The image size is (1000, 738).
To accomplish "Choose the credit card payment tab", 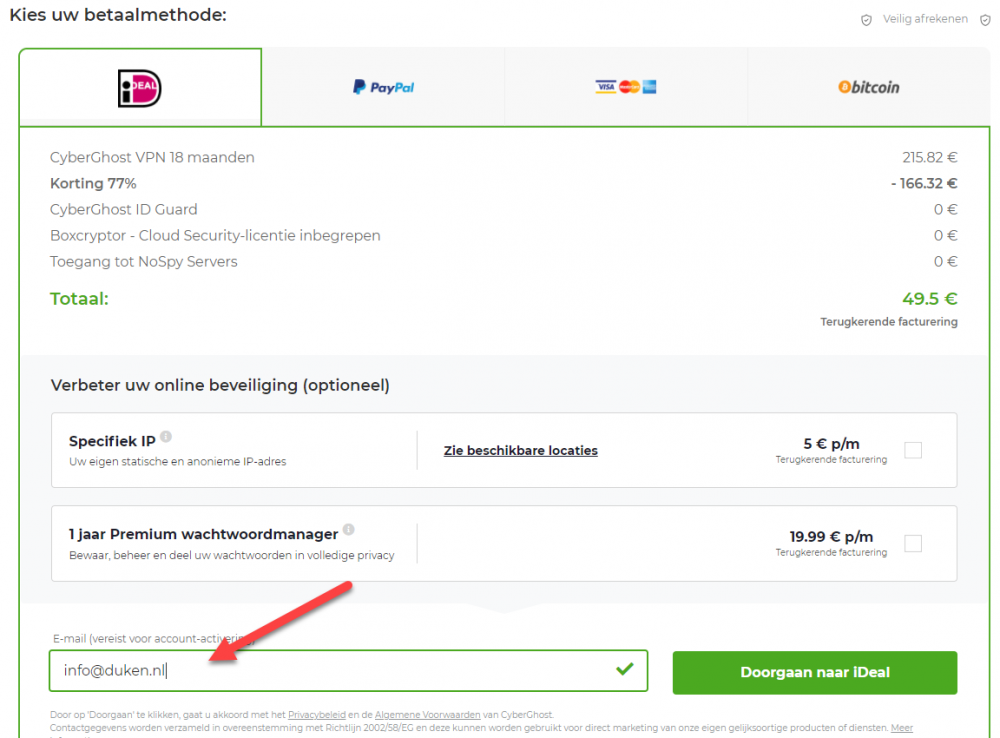I will point(626,88).
